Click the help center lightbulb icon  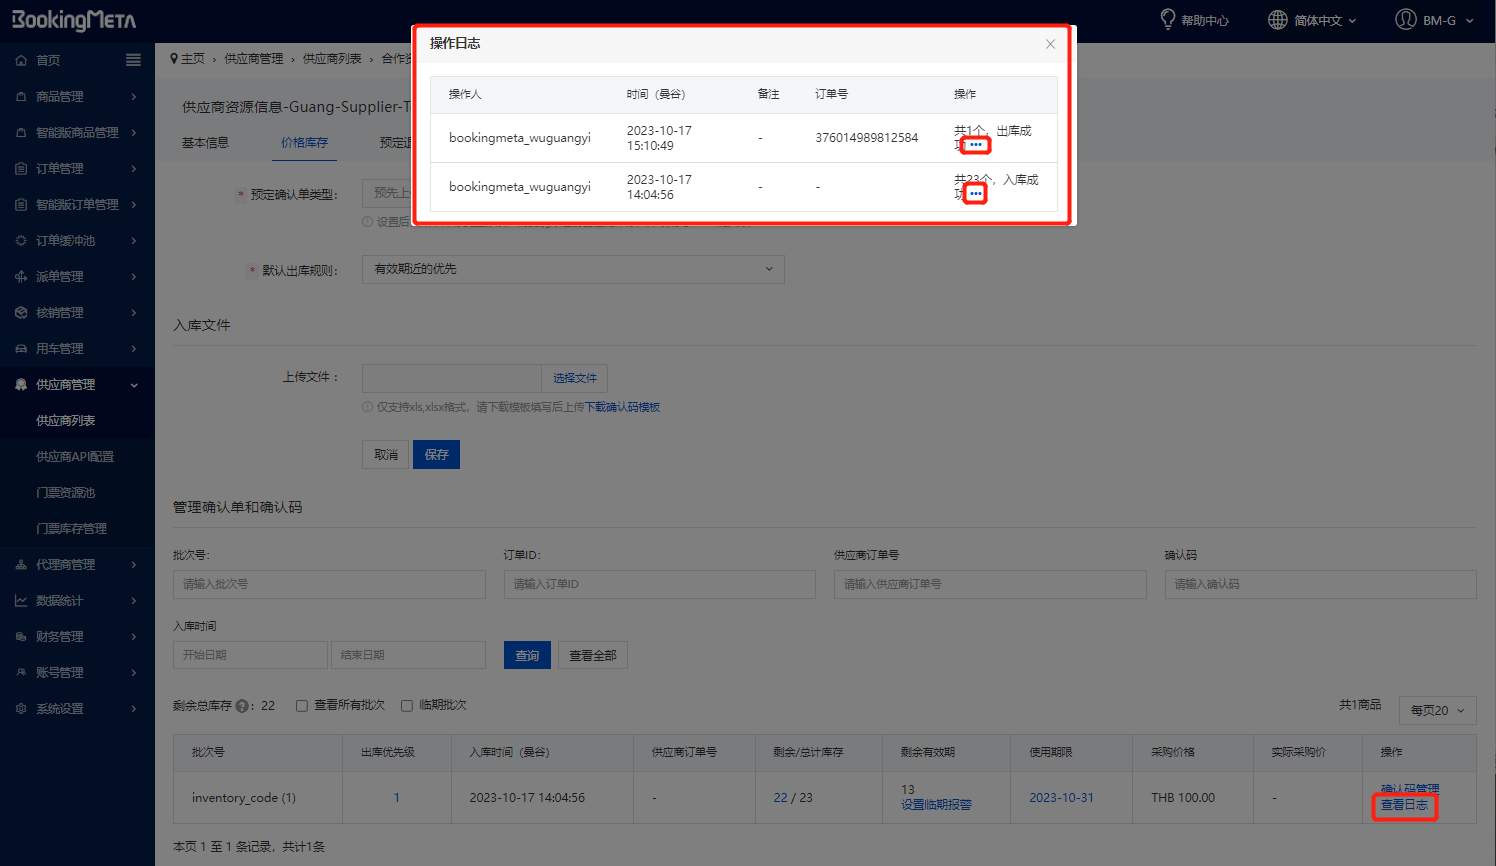tap(1167, 19)
